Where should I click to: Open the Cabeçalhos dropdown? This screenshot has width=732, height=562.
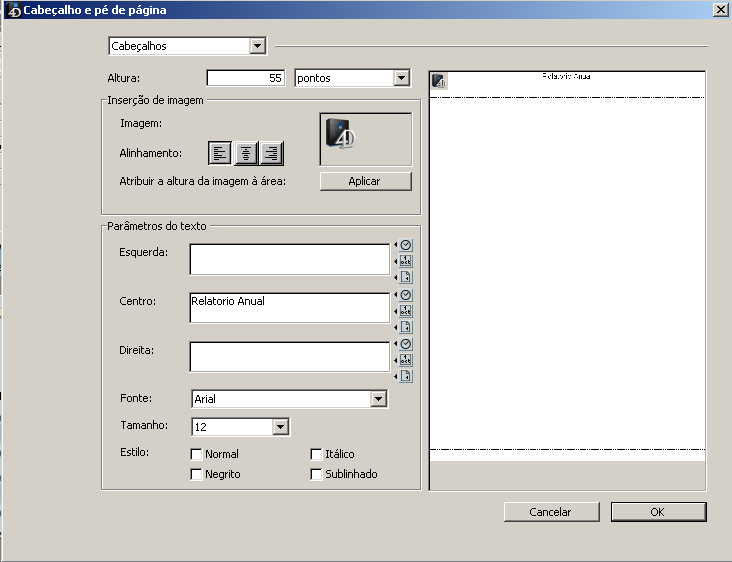[257, 46]
